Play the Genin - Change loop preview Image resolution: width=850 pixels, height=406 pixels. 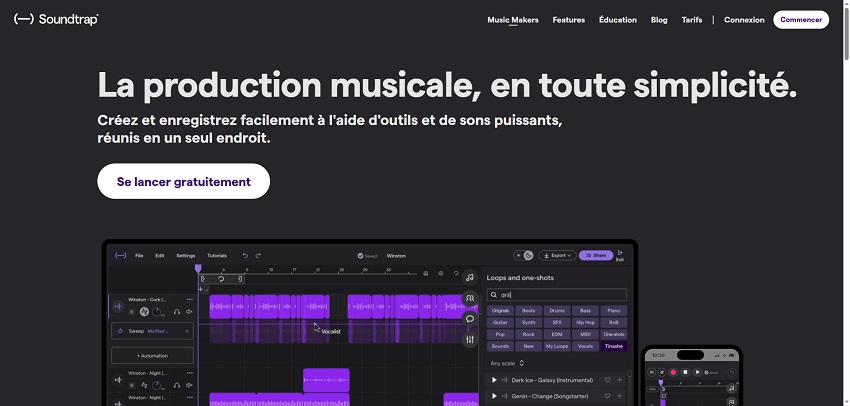click(x=494, y=396)
